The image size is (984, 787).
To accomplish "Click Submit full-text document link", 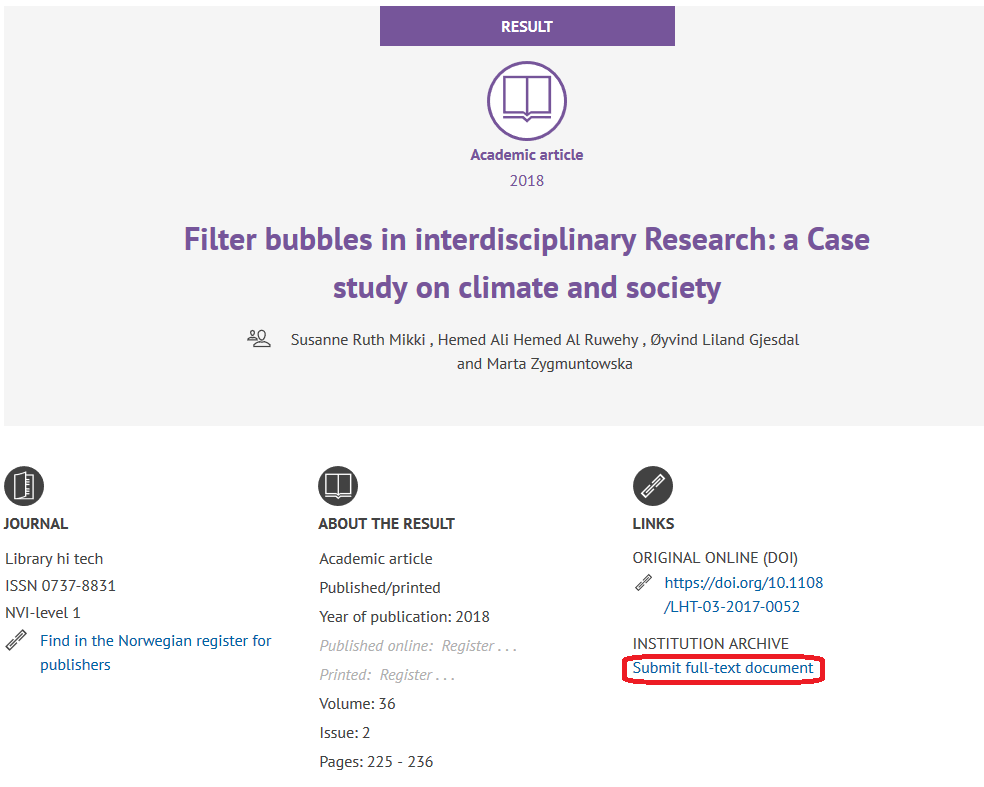I will (723, 668).
